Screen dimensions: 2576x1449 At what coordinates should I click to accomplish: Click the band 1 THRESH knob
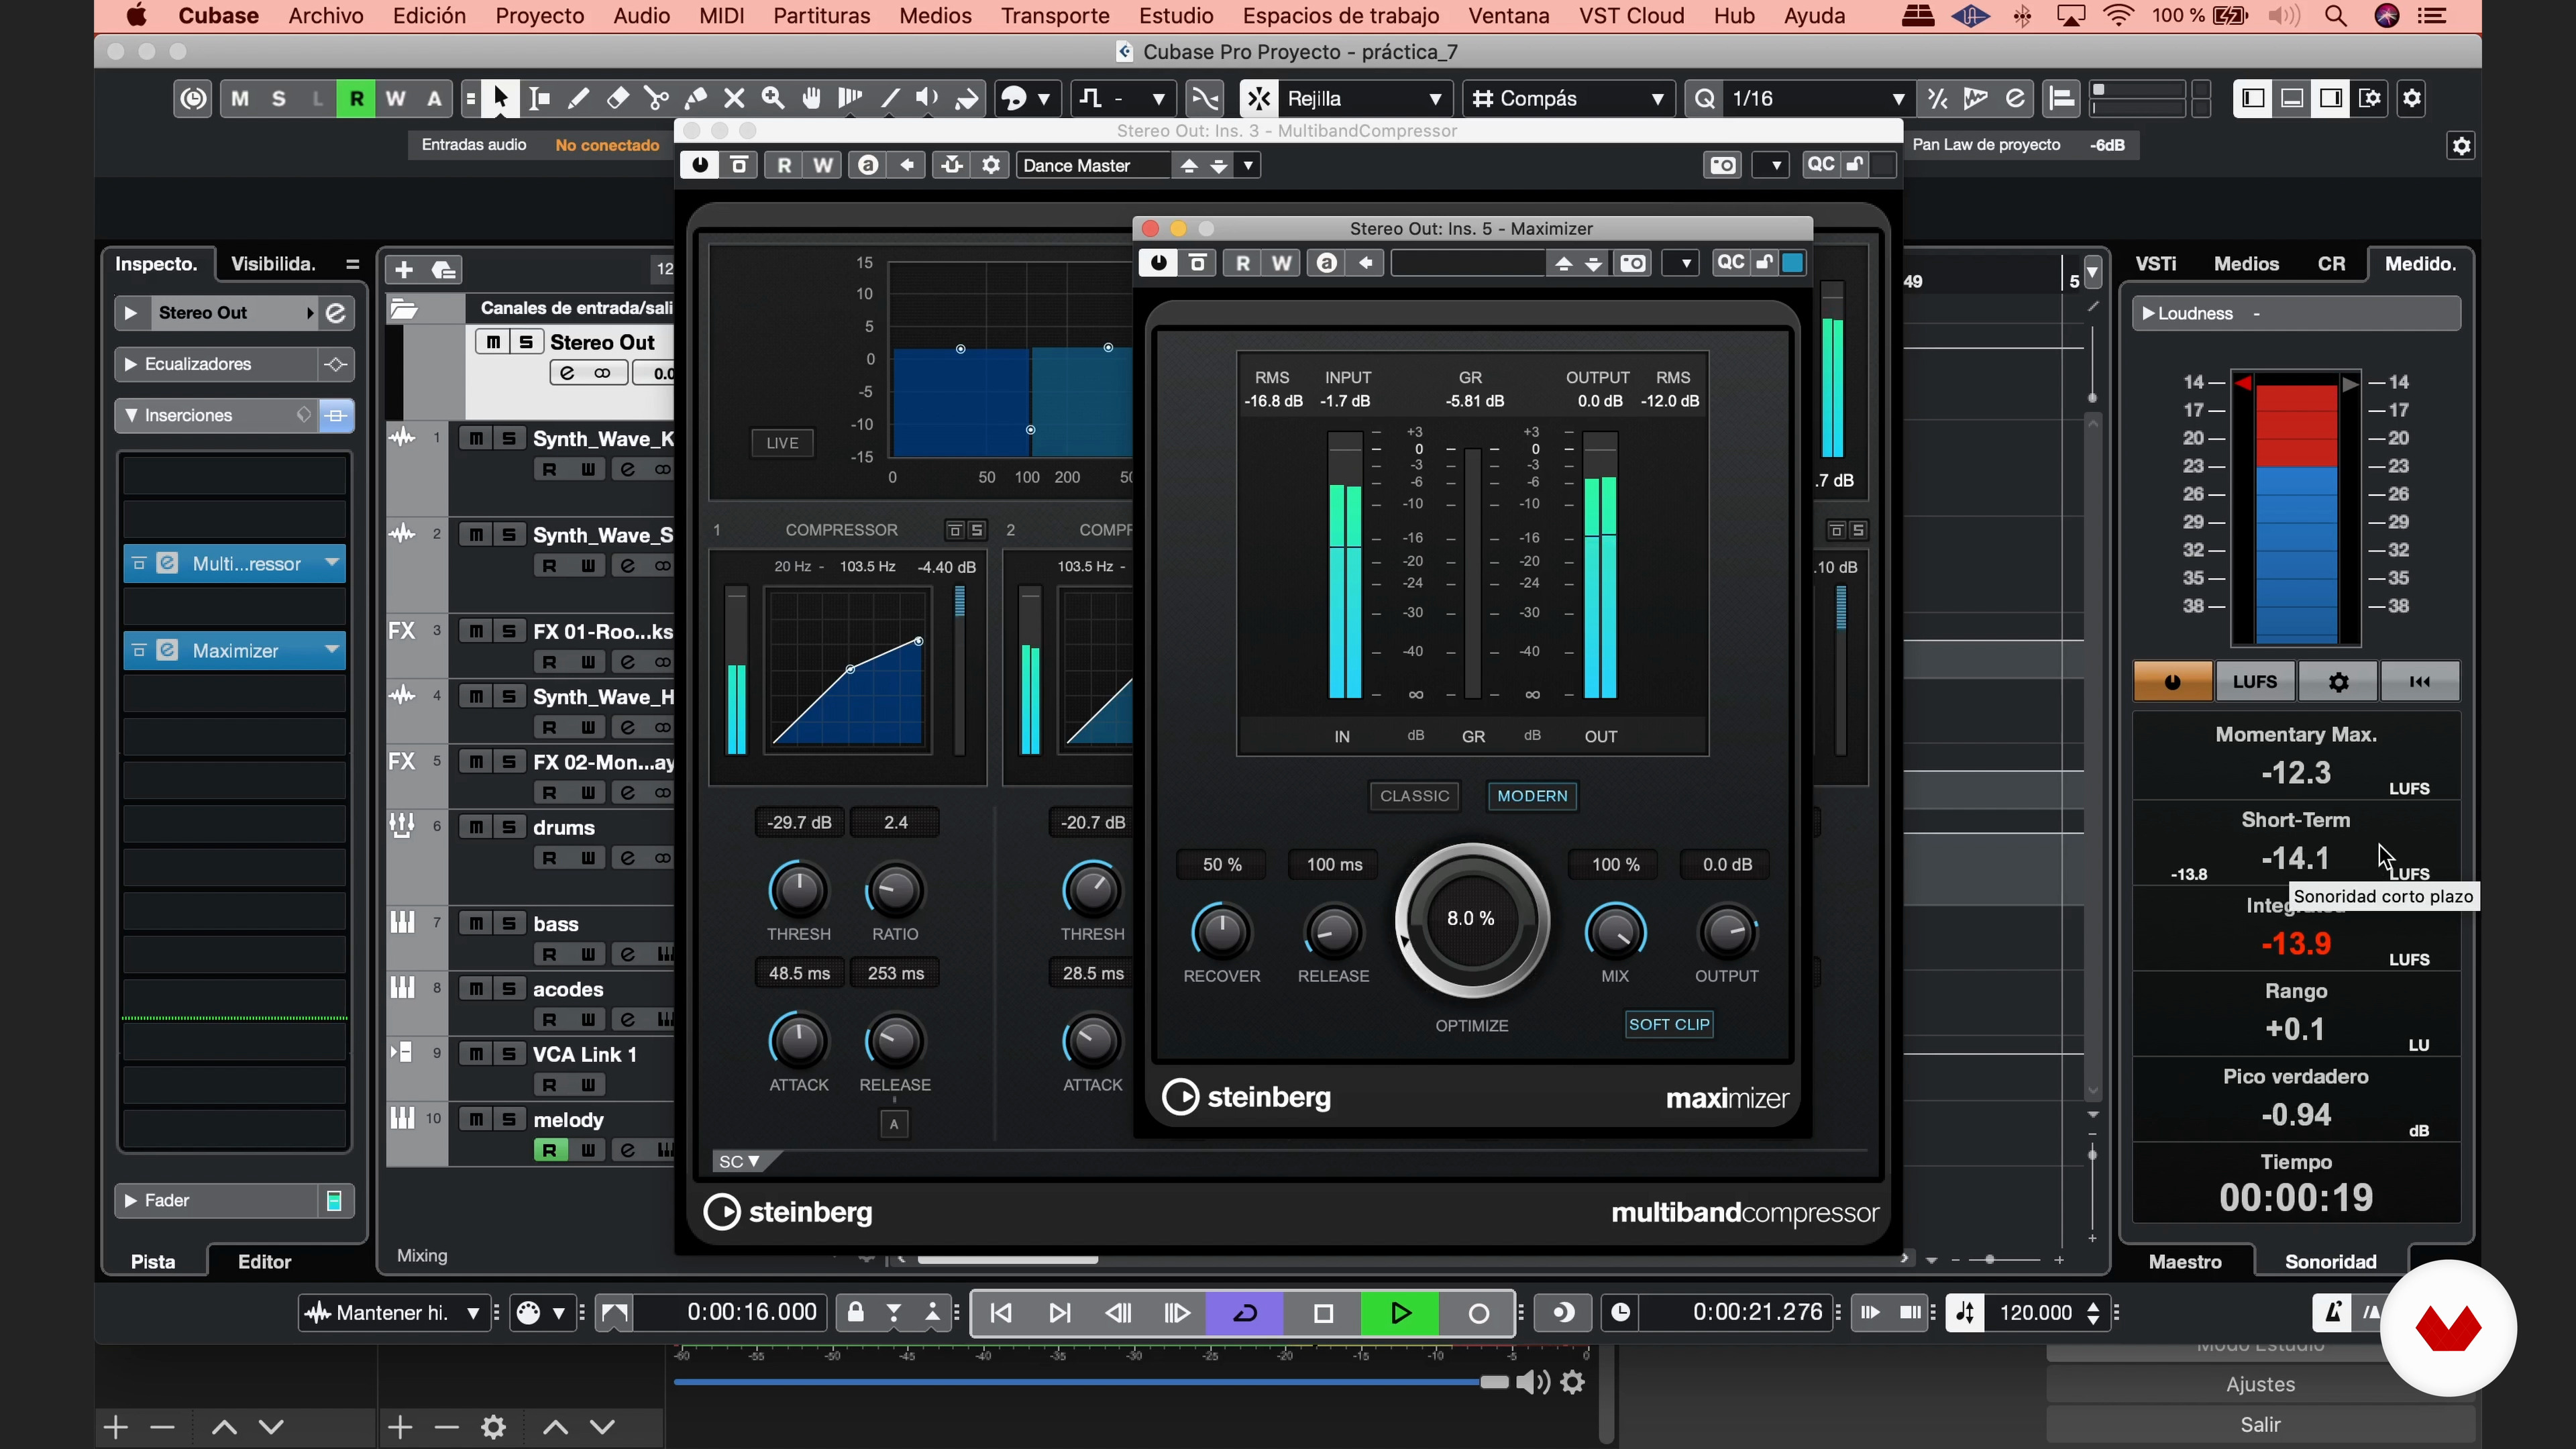[x=798, y=890]
